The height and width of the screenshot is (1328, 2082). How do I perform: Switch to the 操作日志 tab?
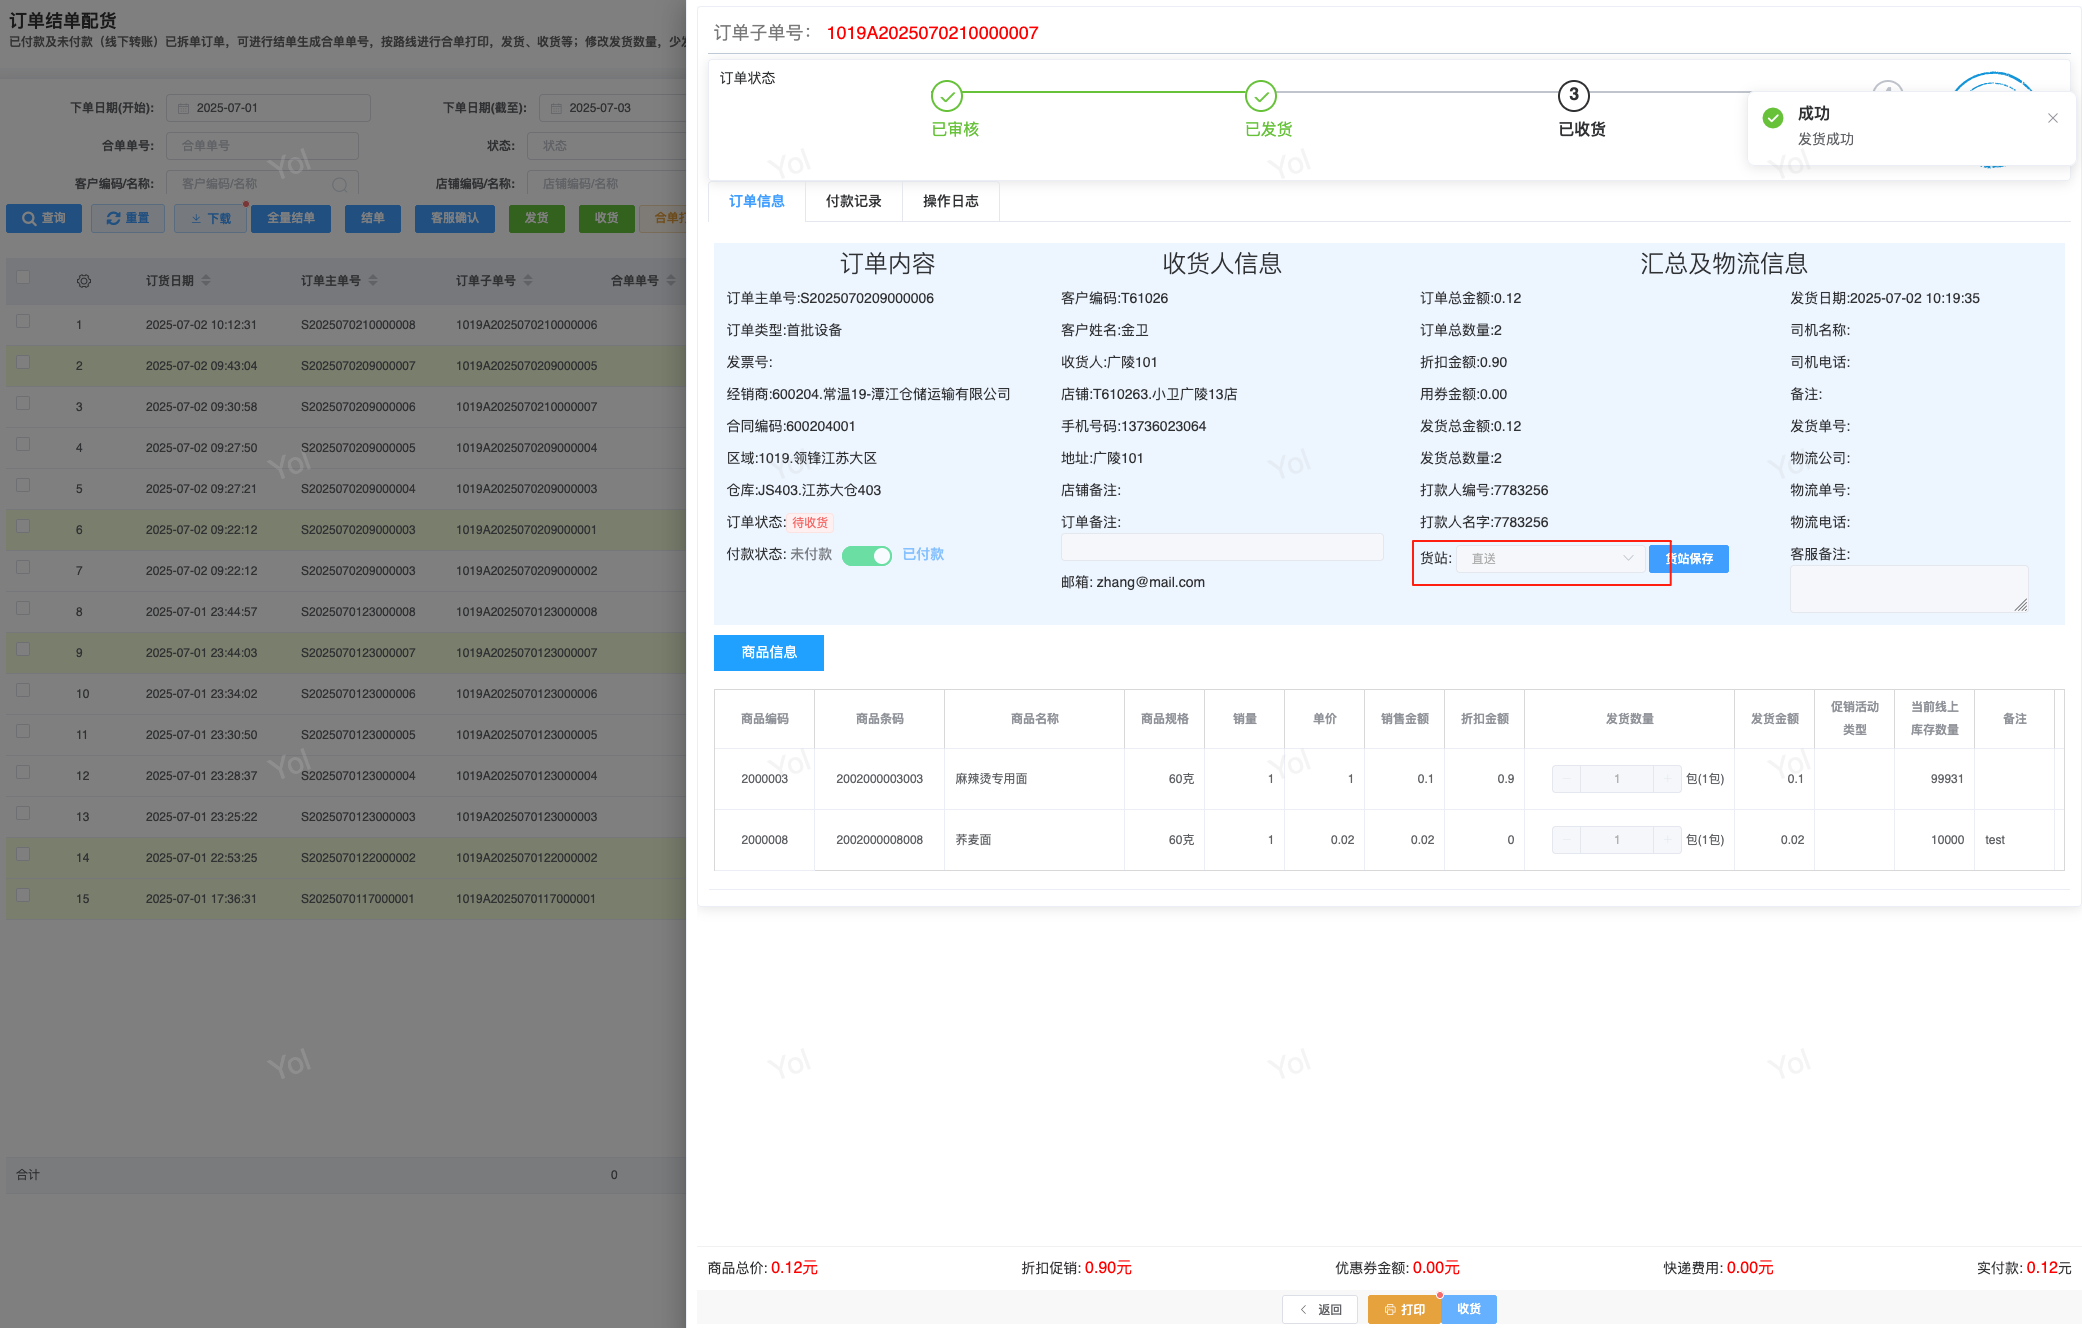(950, 201)
